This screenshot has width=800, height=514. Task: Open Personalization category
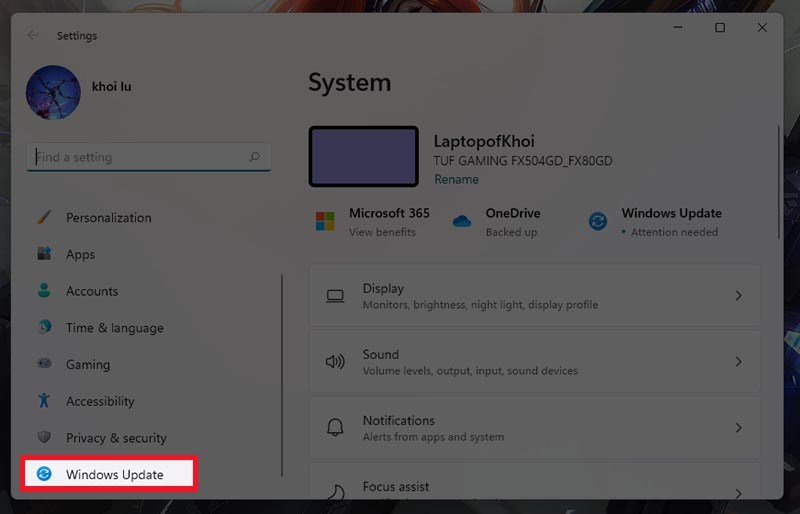pos(110,217)
